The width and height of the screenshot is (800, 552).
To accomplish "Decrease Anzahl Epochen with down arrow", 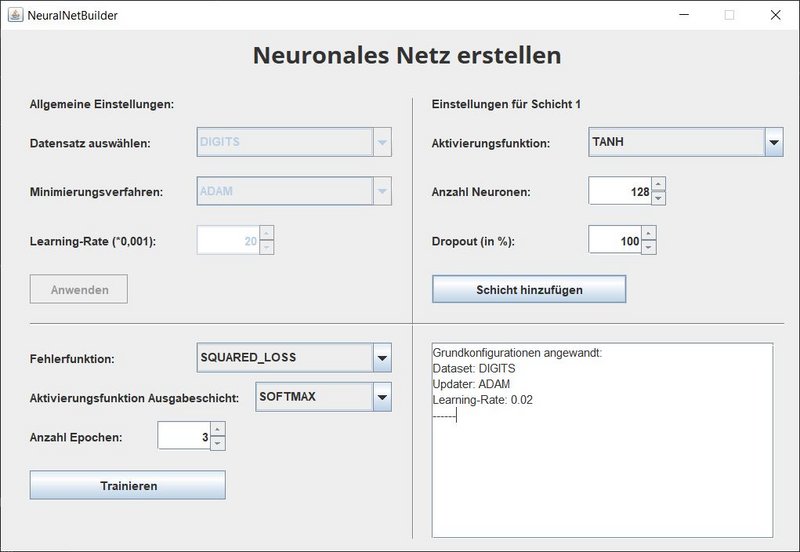I will (218, 443).
